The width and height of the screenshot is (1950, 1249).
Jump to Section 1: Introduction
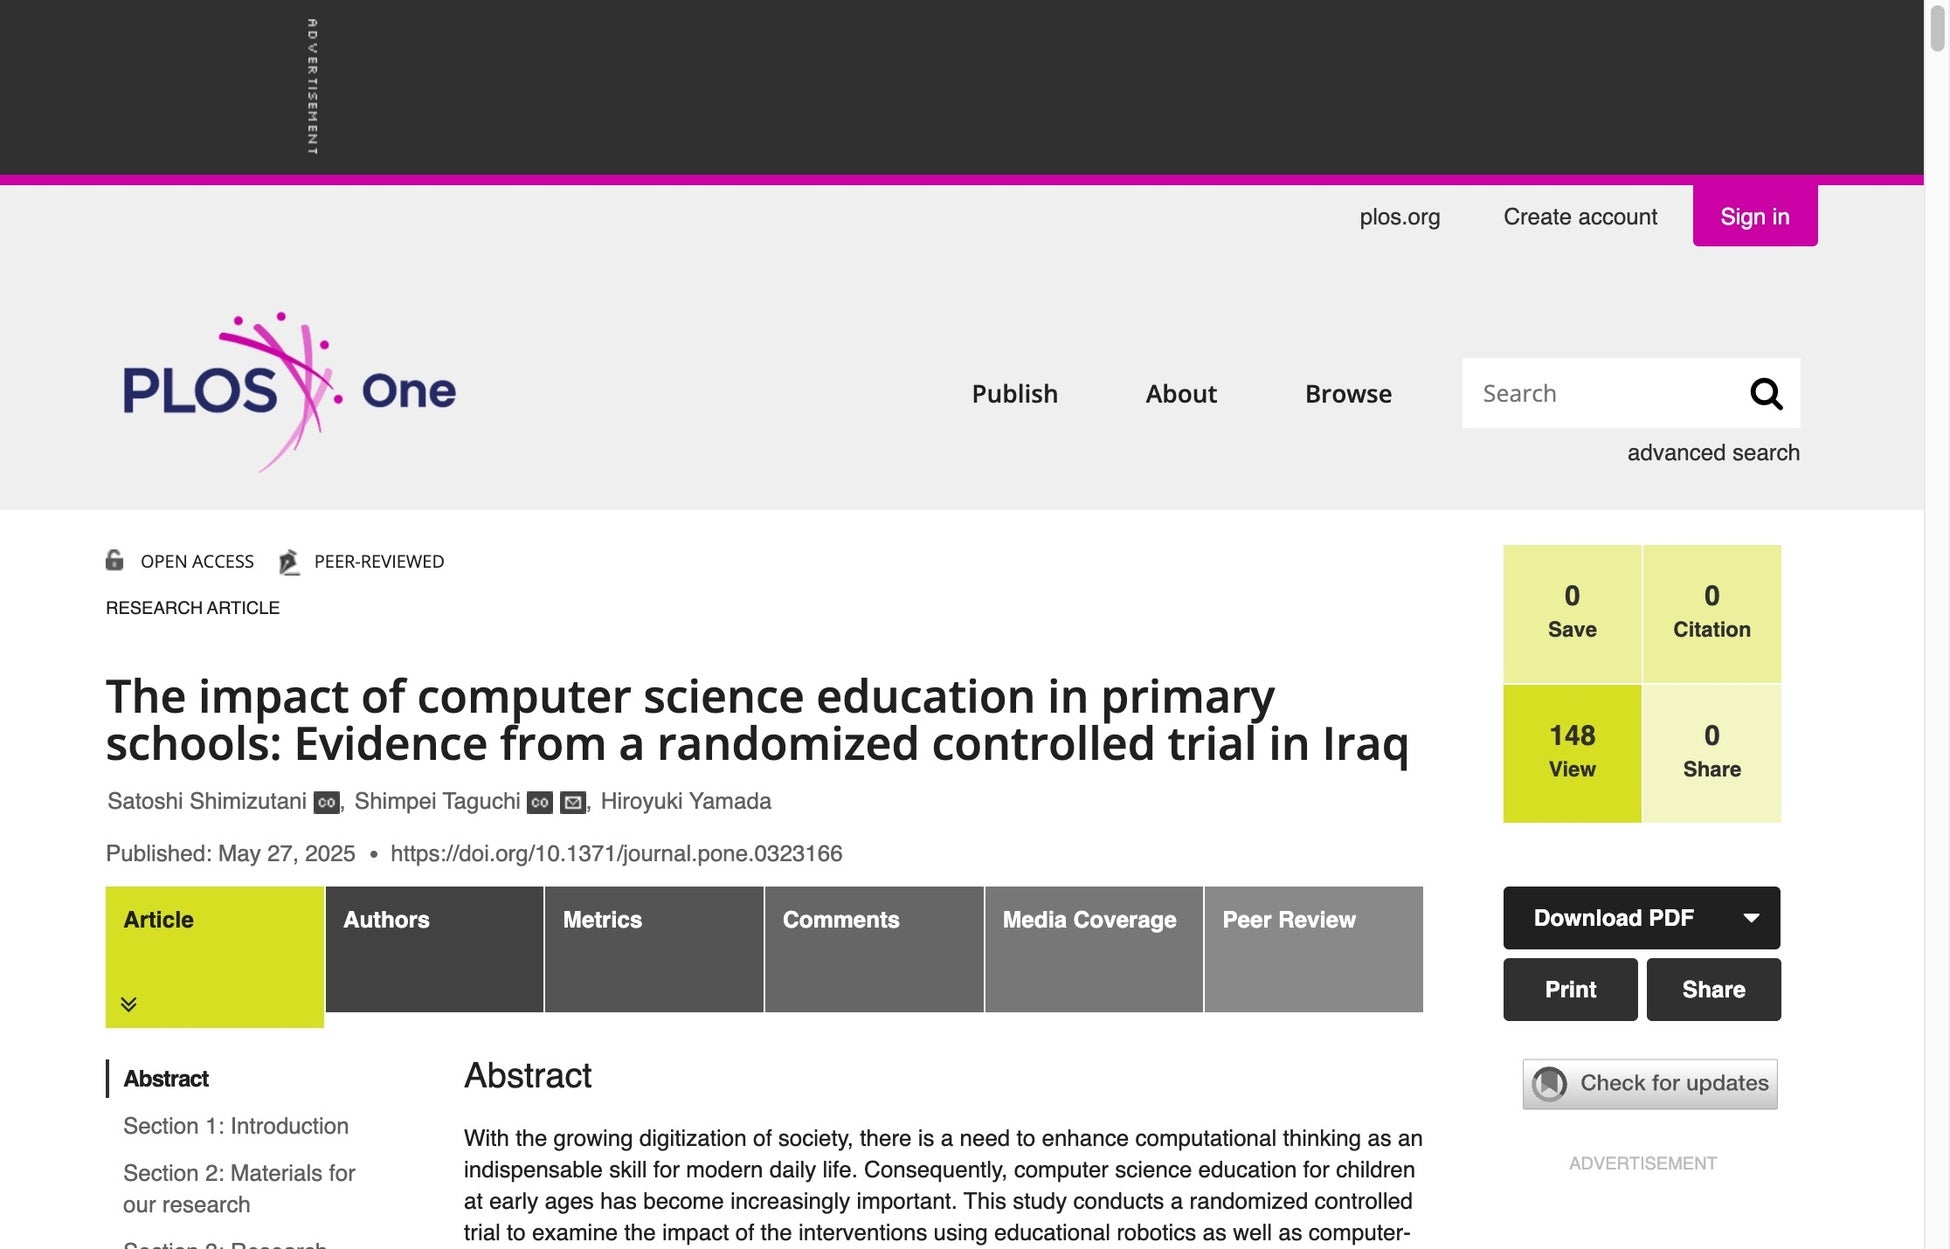(236, 1126)
